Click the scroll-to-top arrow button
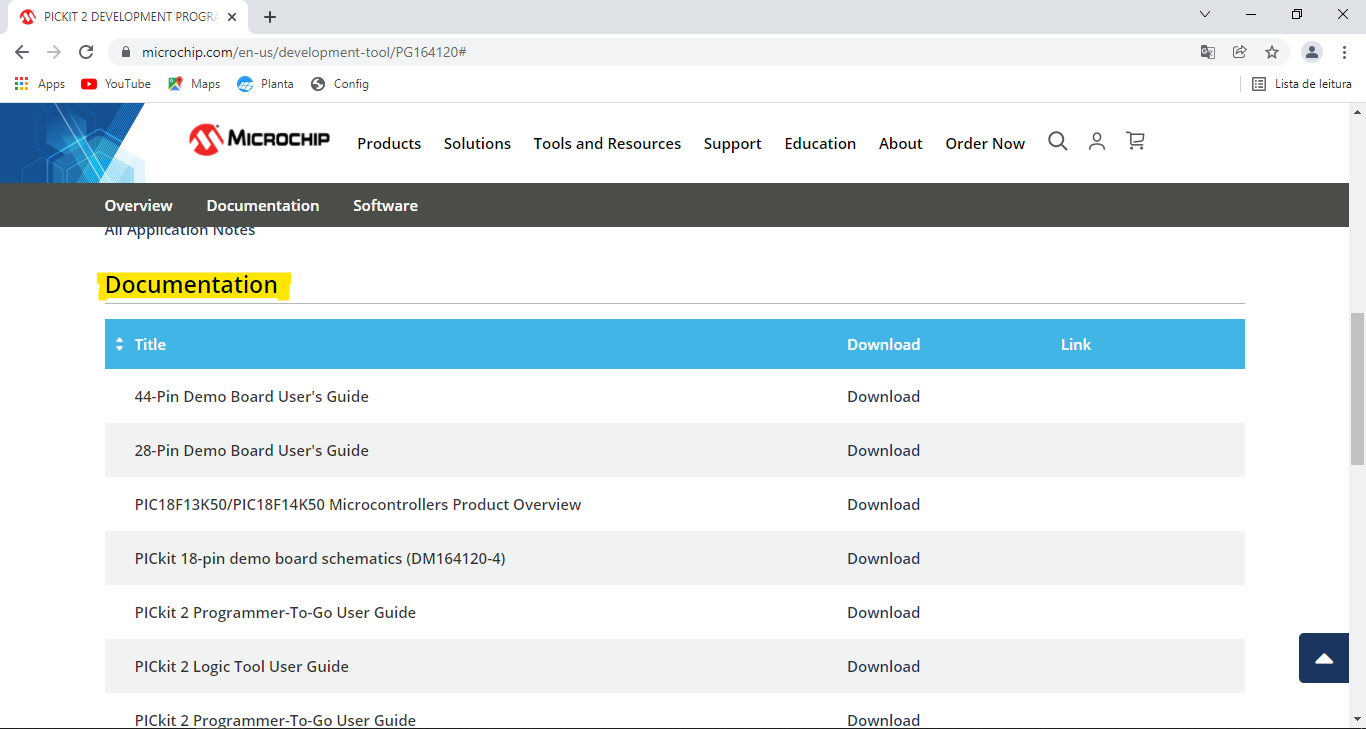1366x729 pixels. click(1323, 658)
